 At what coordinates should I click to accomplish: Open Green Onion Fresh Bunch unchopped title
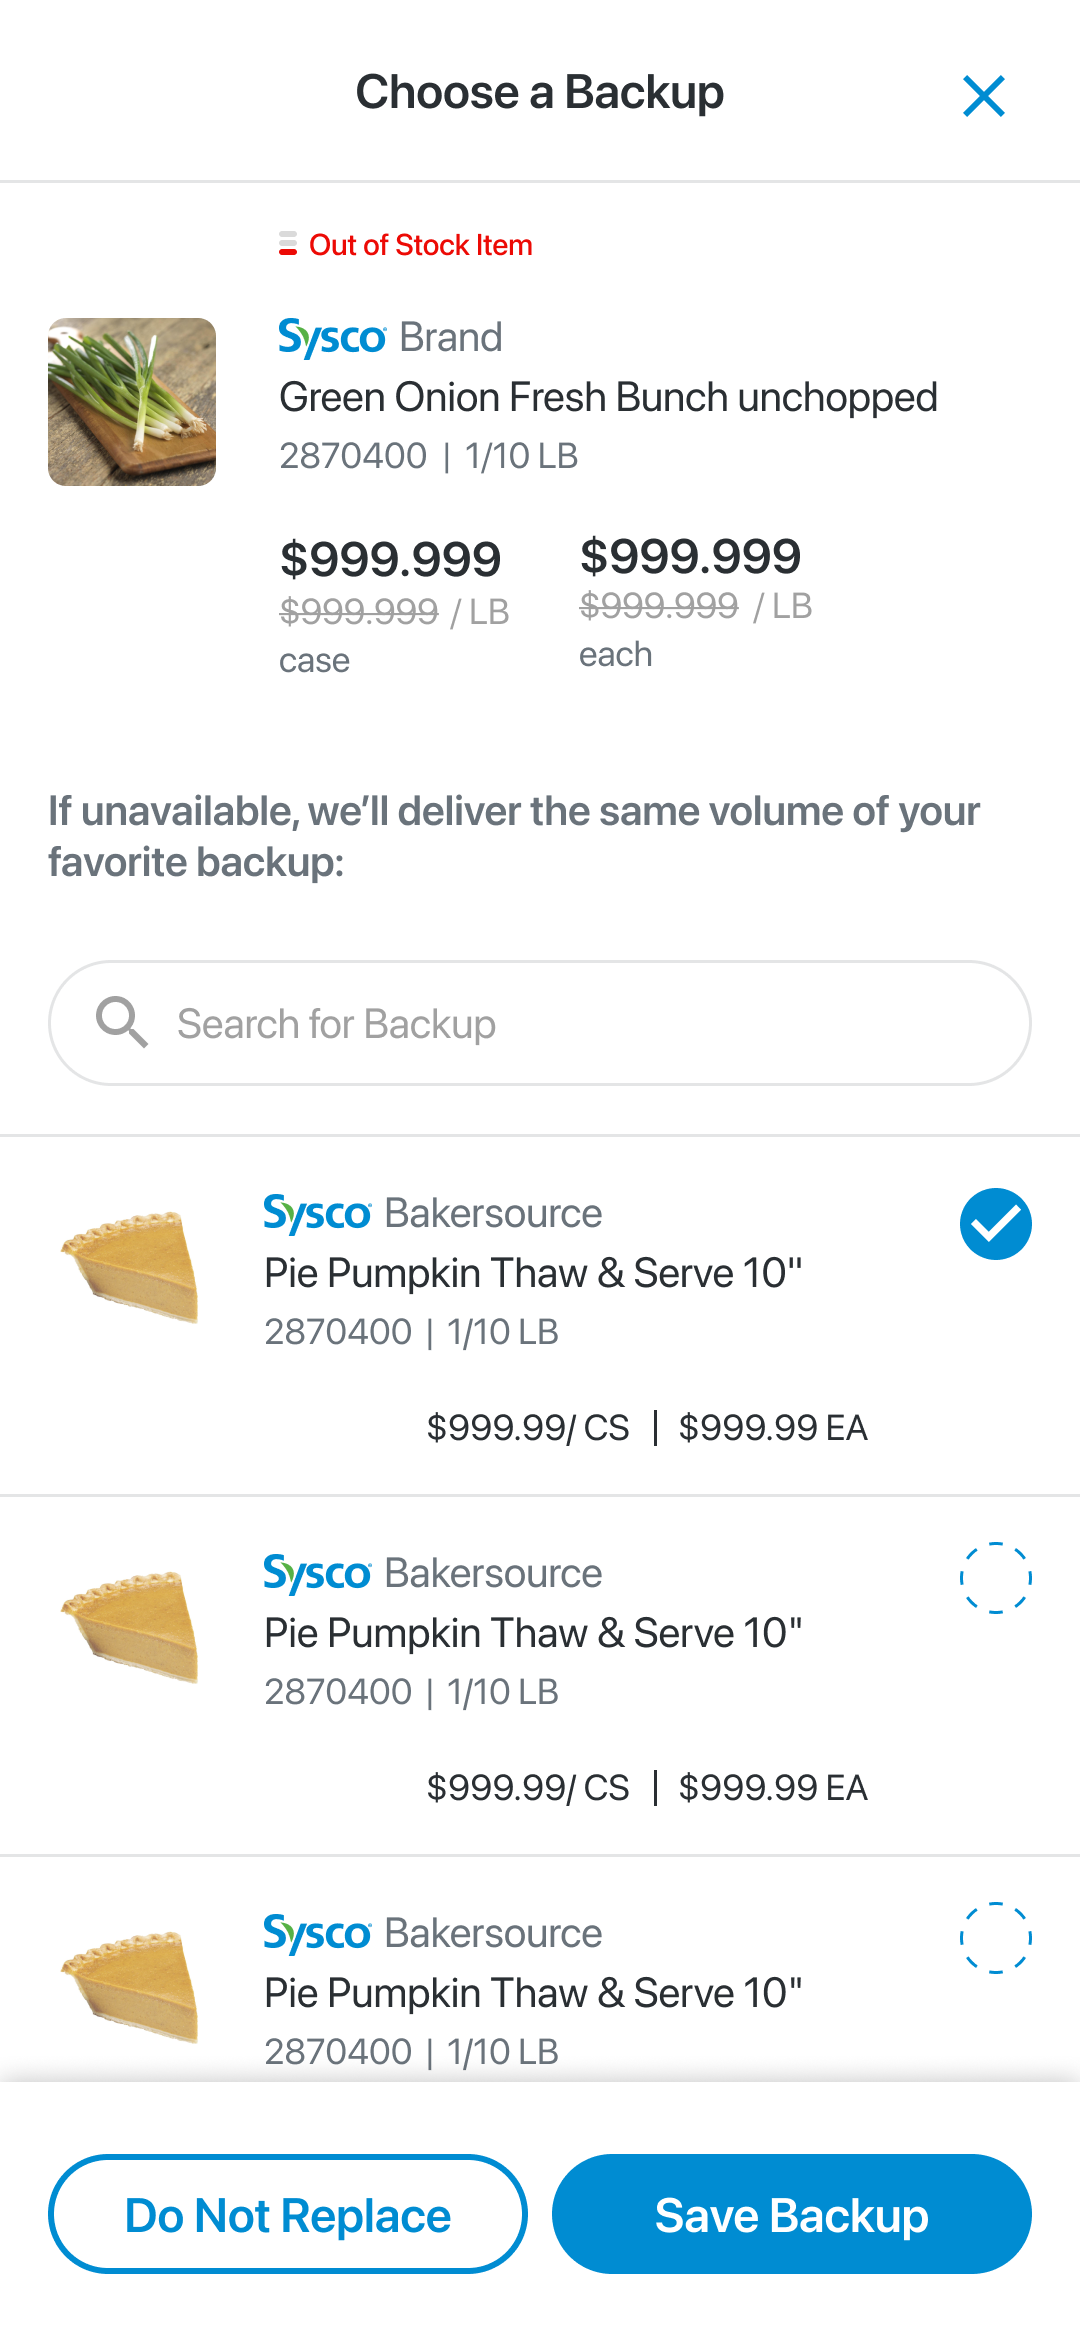[x=608, y=398]
